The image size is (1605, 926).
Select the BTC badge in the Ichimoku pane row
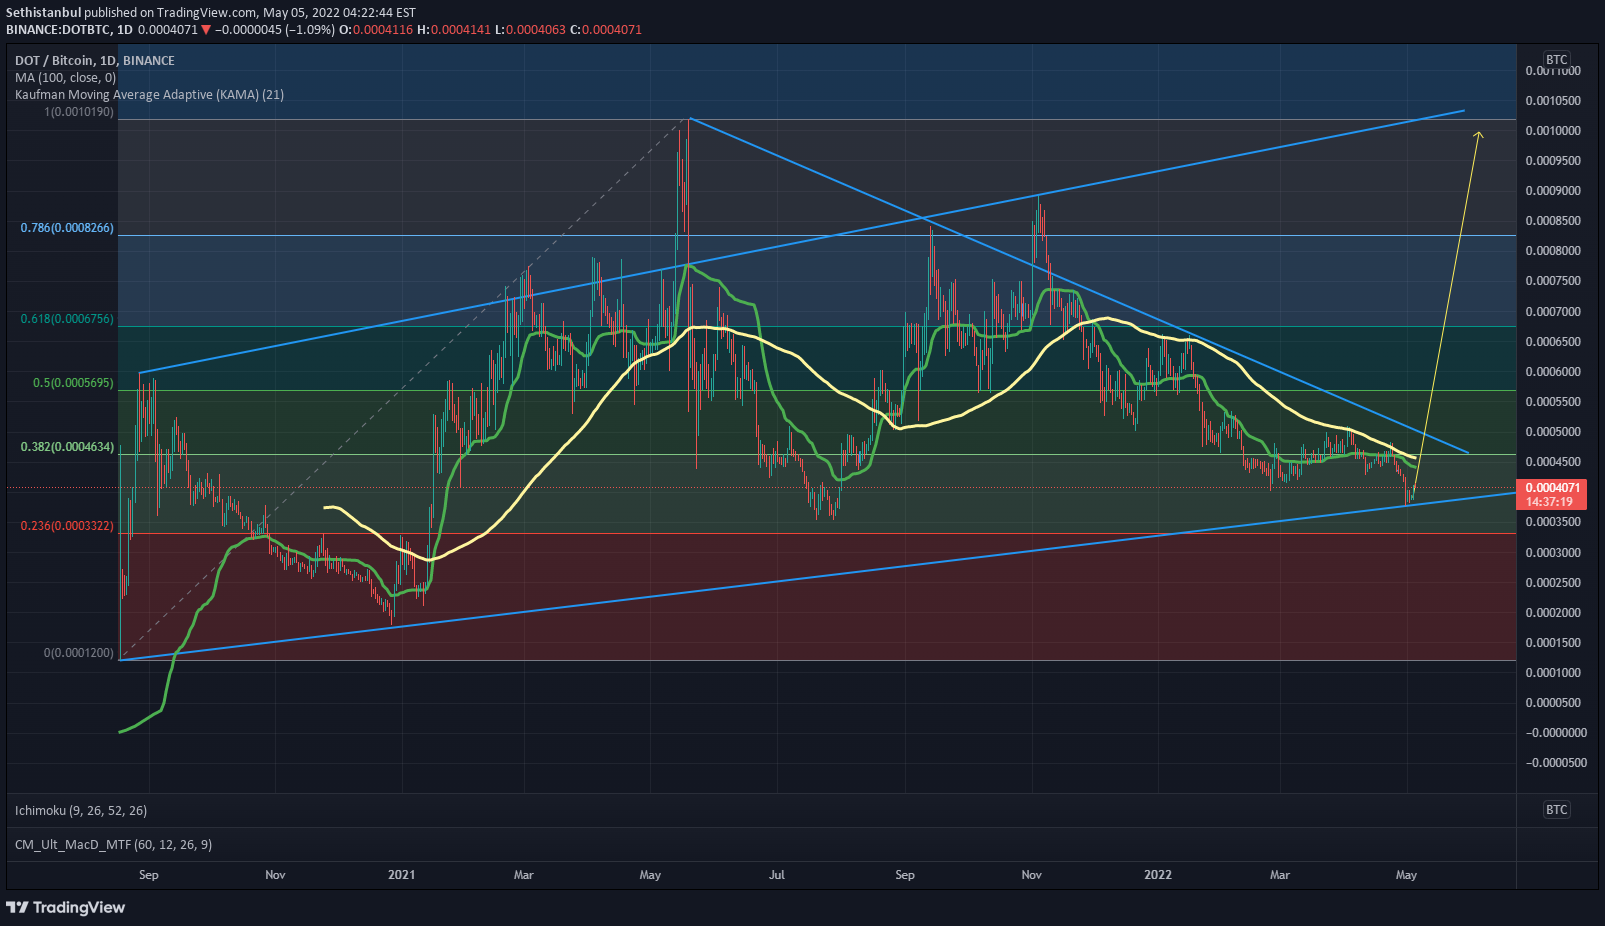pos(1556,808)
